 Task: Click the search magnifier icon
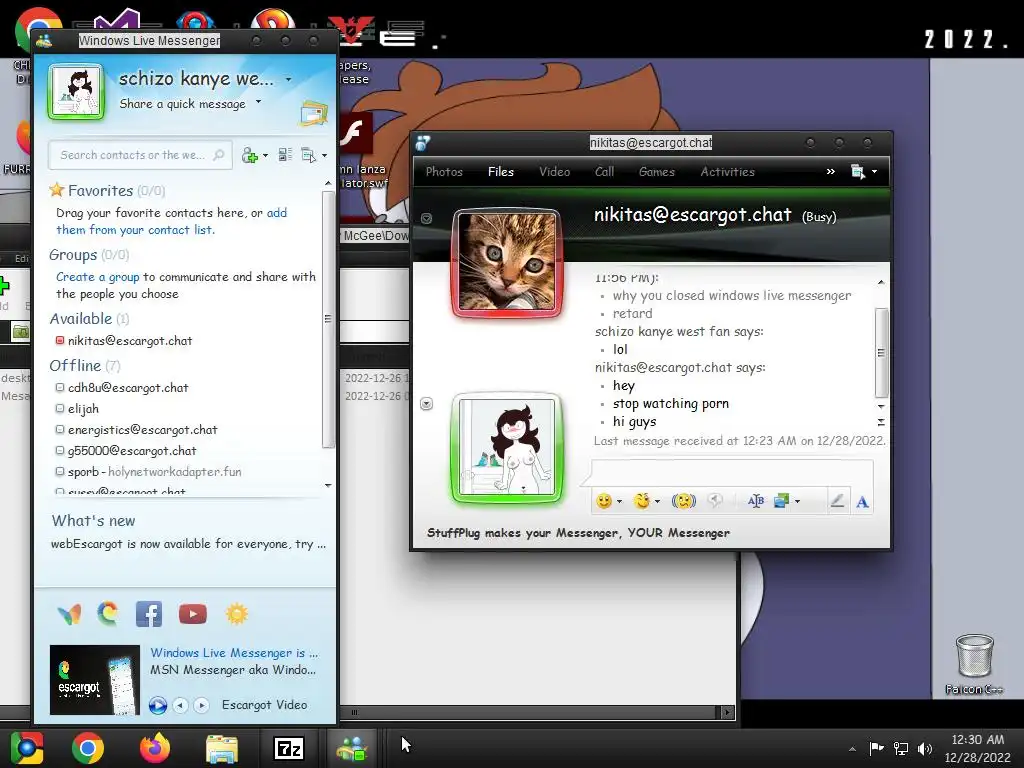tap(219, 155)
